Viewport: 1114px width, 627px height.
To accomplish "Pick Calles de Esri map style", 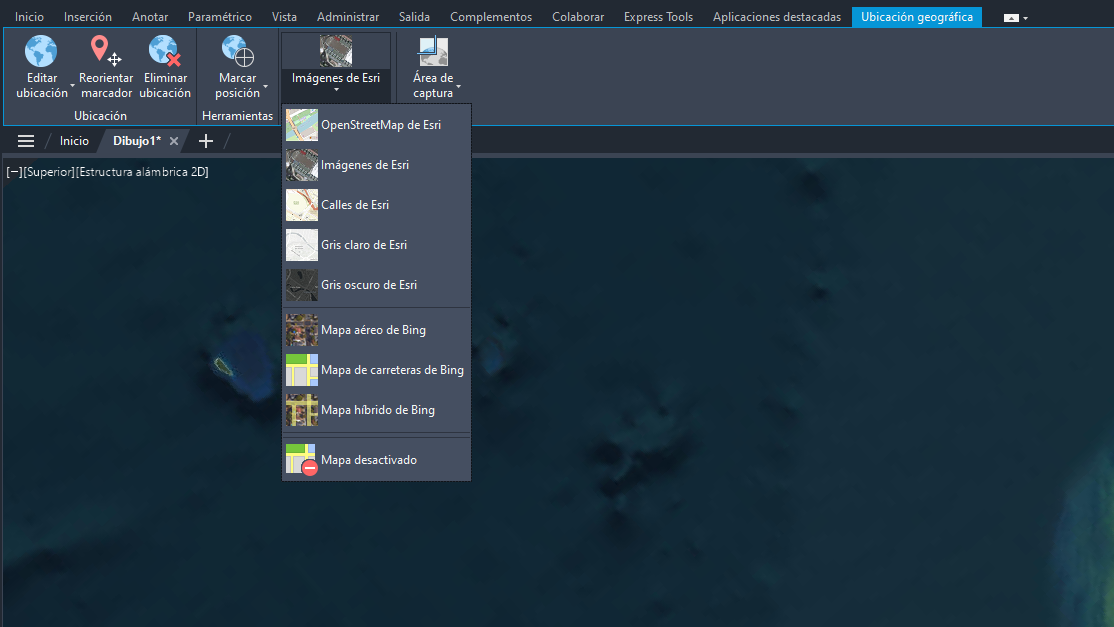I will [x=377, y=205].
